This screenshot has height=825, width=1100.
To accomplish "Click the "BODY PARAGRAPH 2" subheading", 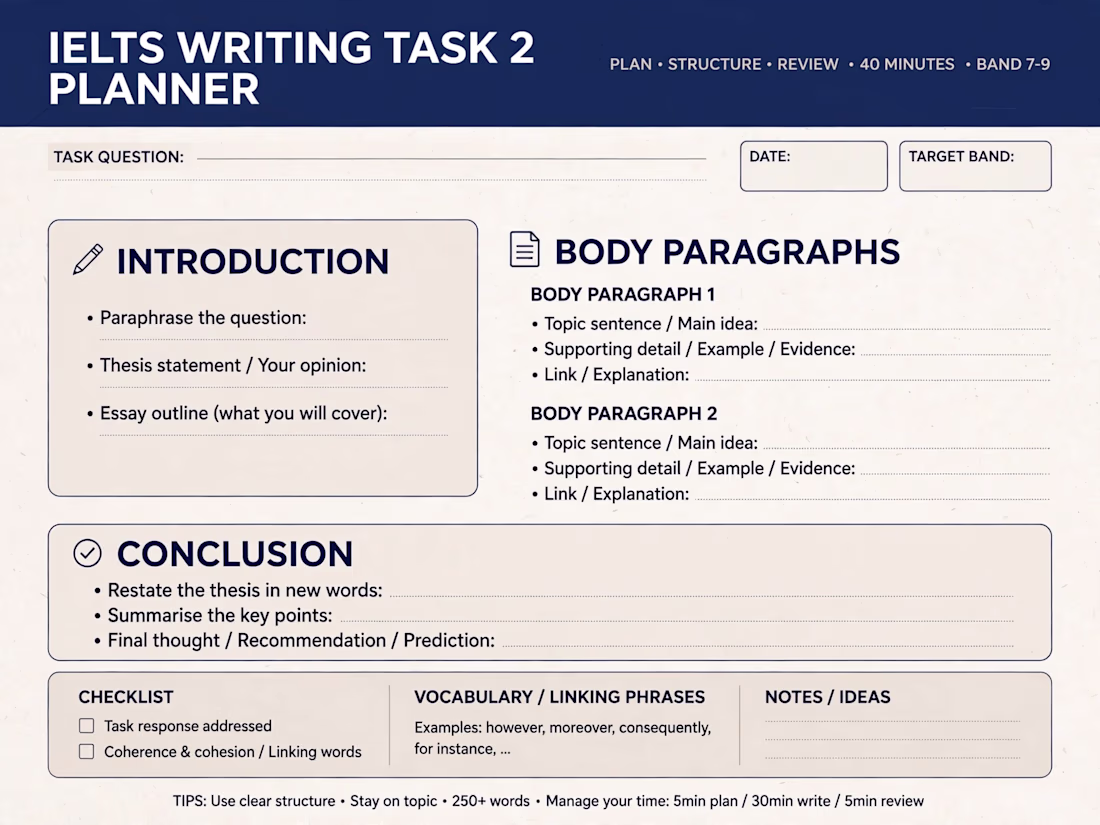I will tap(624, 413).
